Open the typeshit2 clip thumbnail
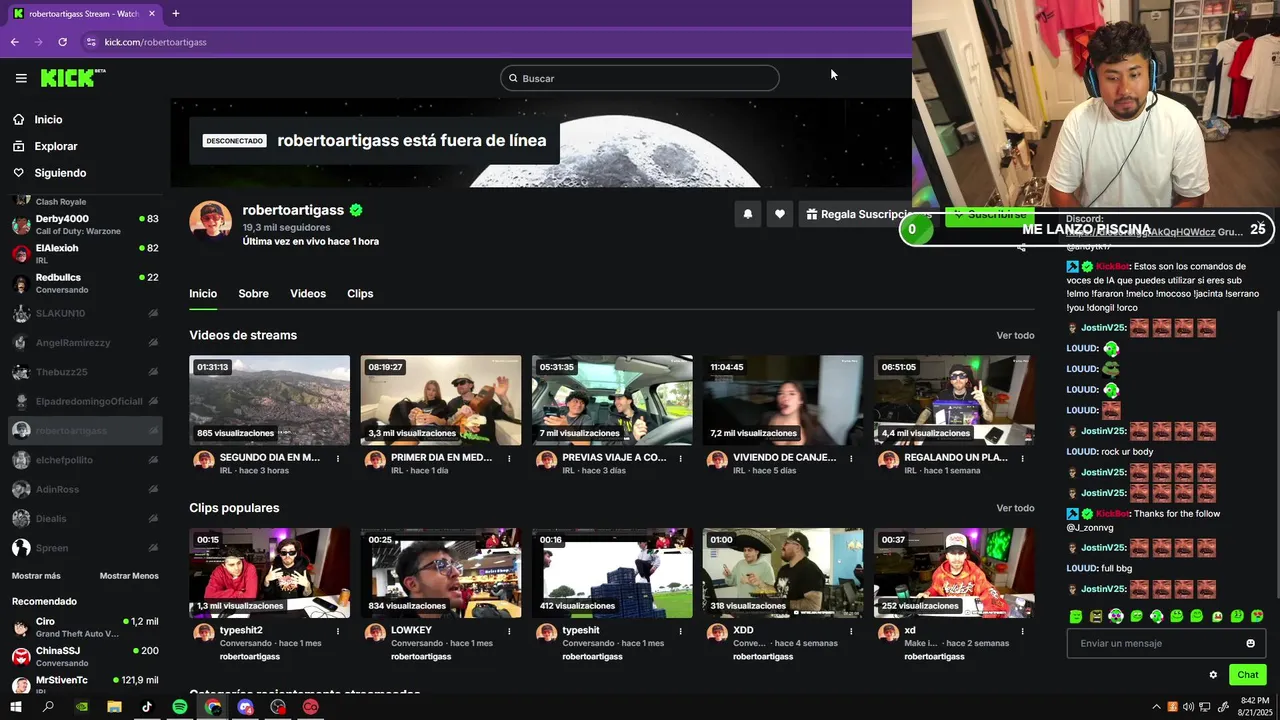Image resolution: width=1280 pixels, height=720 pixels. click(270, 573)
